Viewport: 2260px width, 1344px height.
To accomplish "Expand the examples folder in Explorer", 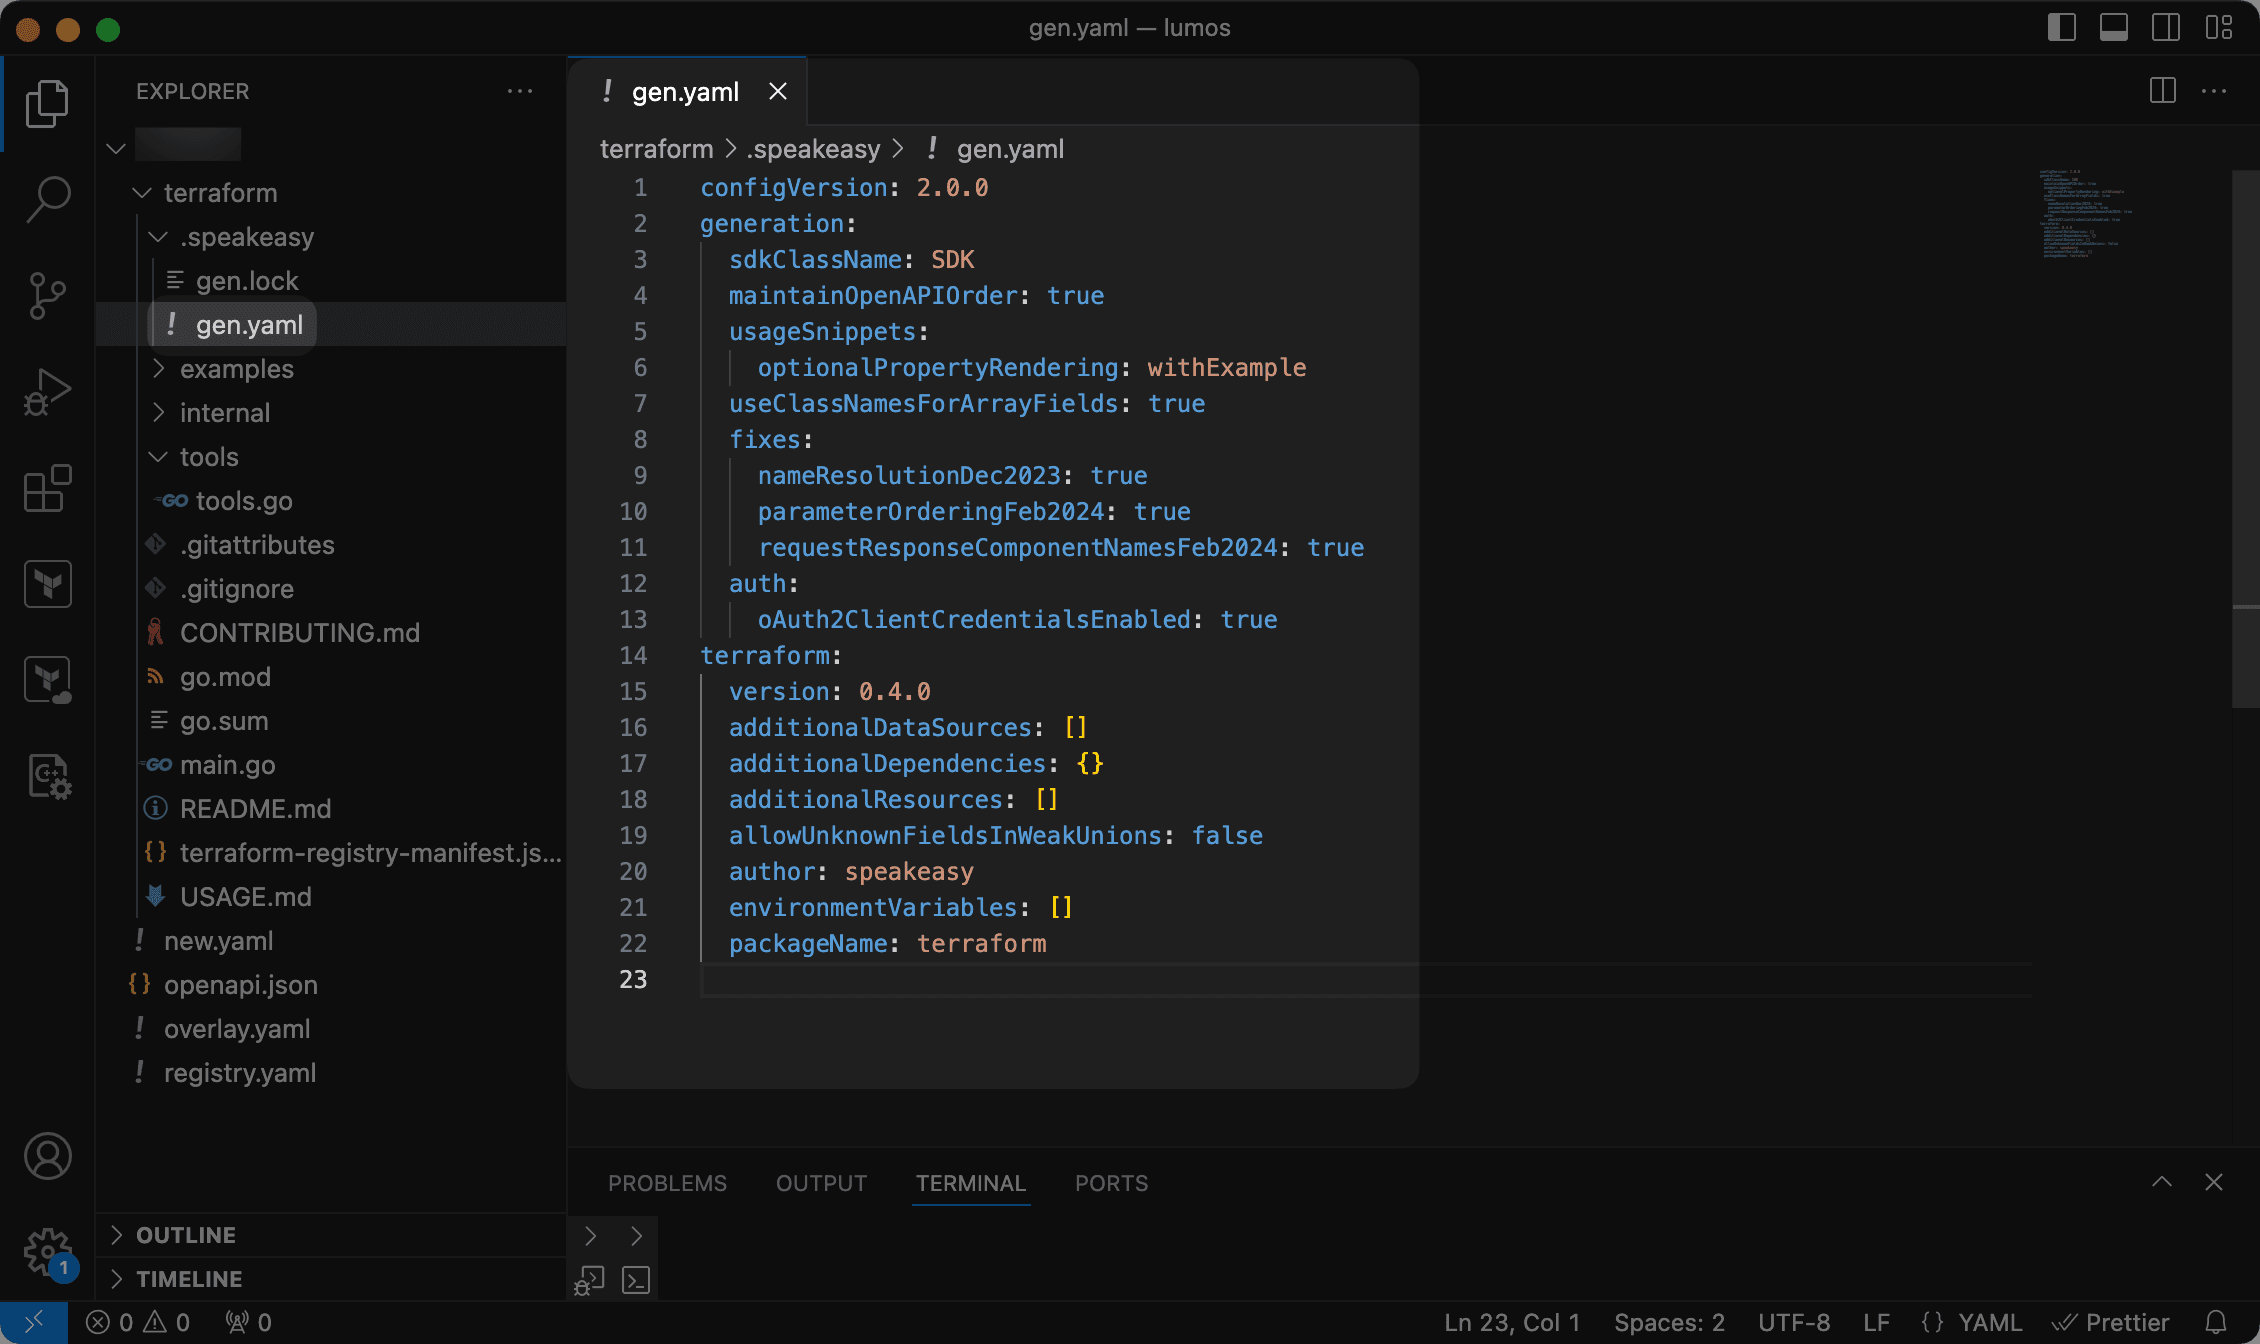I will (x=237, y=368).
